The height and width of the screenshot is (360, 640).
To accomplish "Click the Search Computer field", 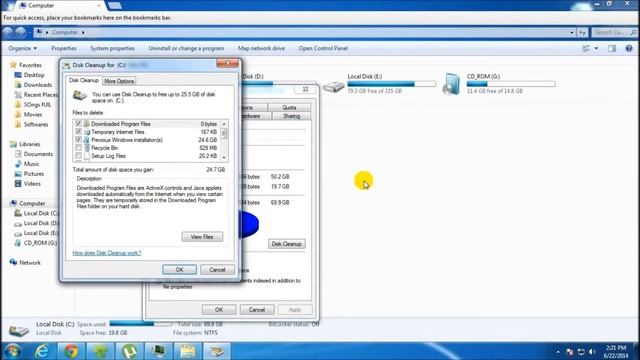I will click(615, 32).
